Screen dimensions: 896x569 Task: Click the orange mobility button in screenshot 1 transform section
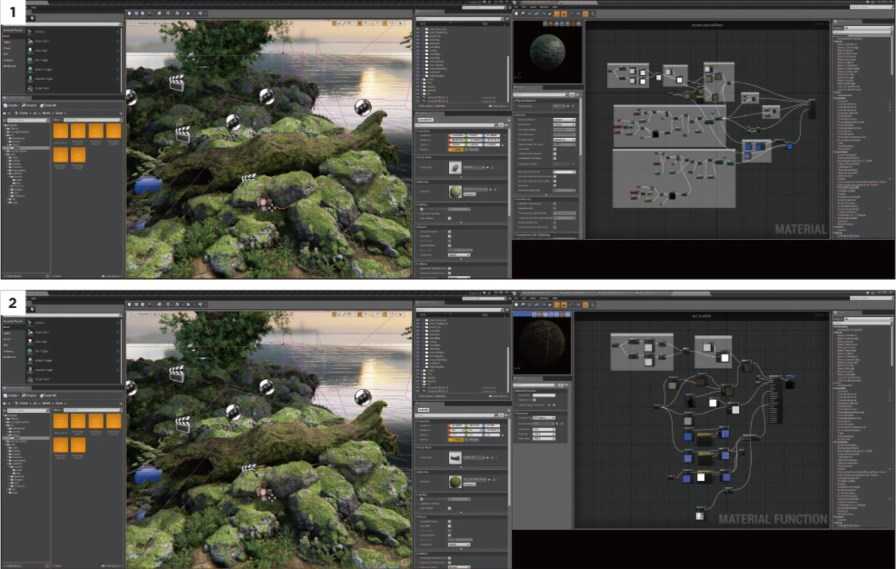455,149
